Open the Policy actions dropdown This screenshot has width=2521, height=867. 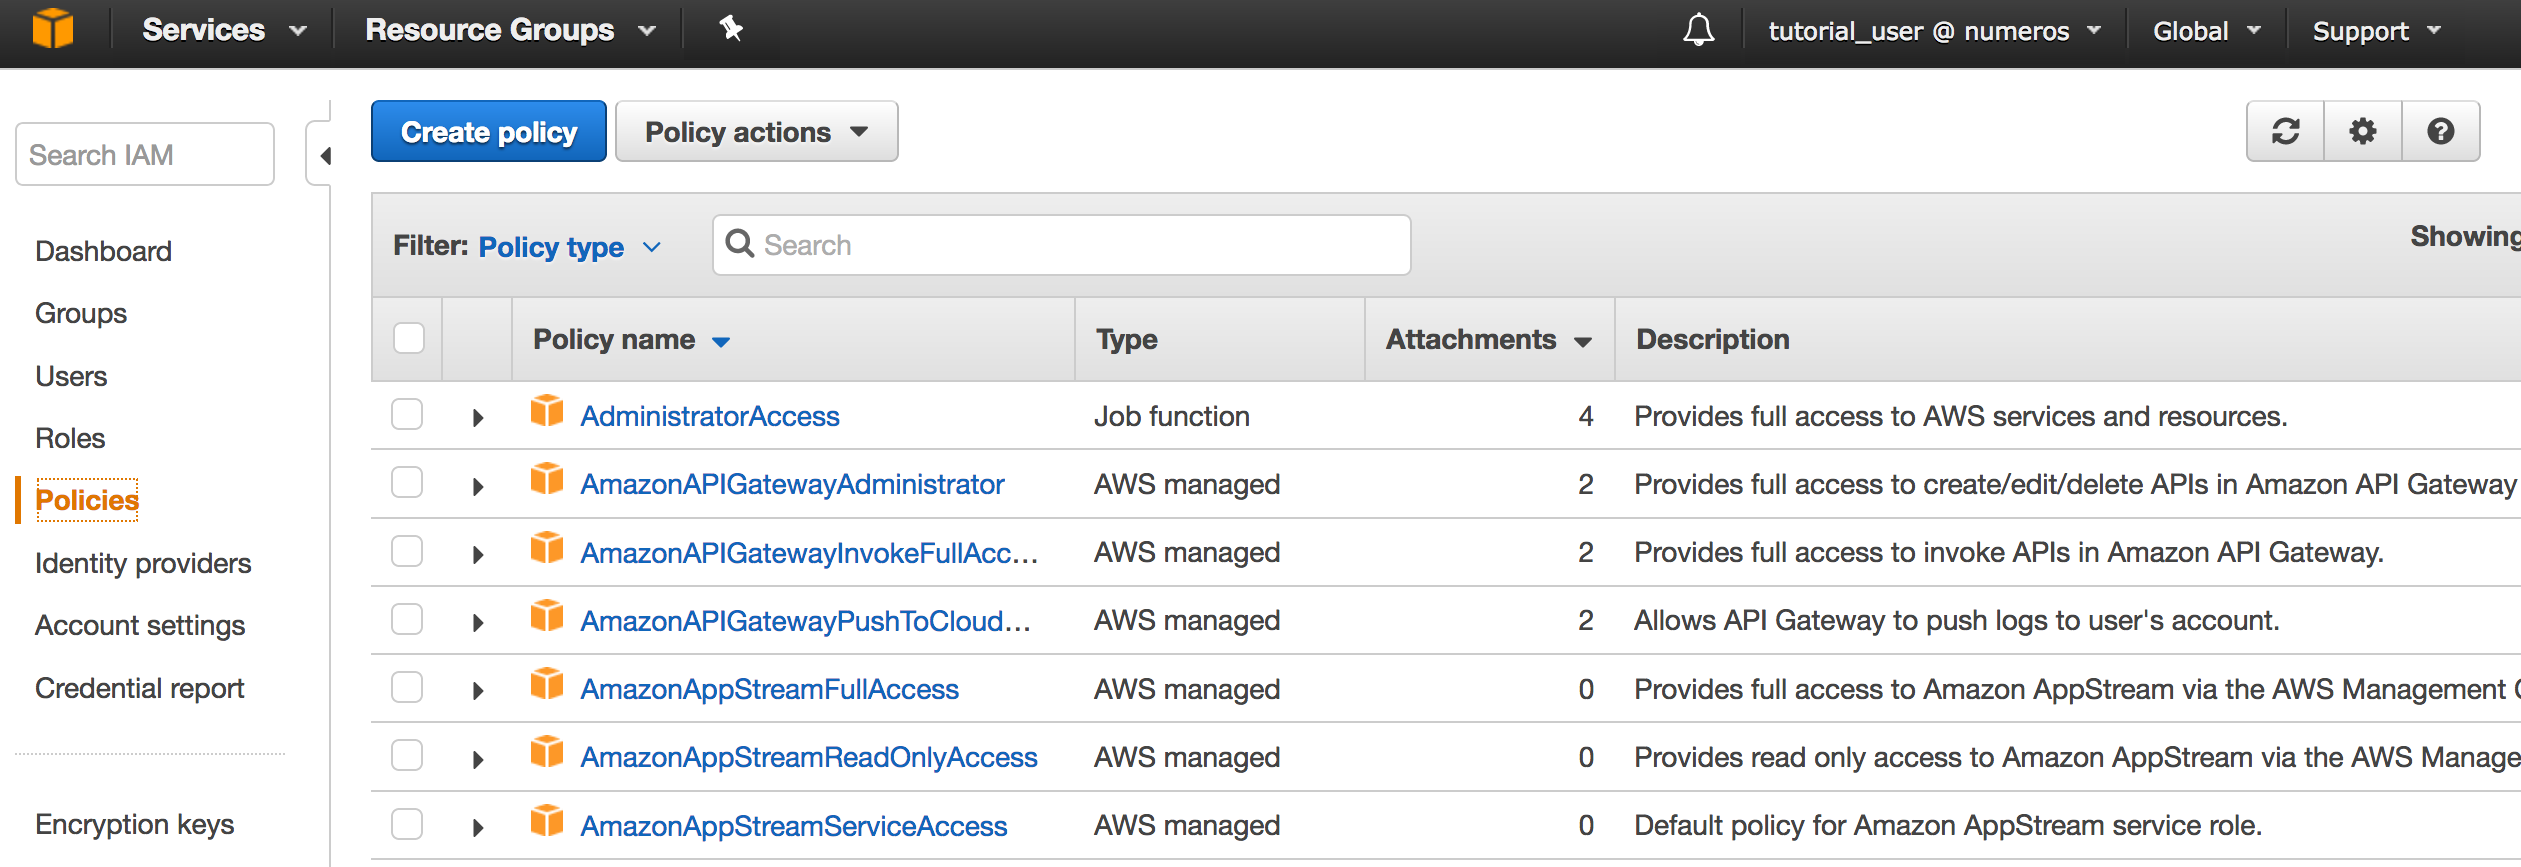click(x=756, y=132)
